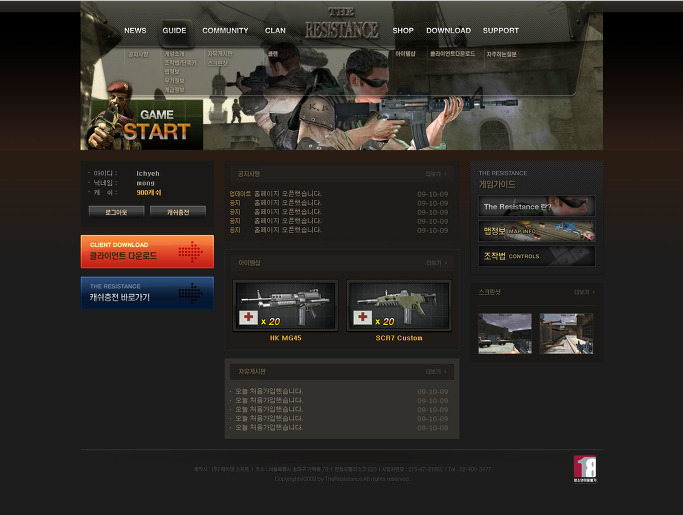Click the HK MG45 item name
Viewport: 683px width, 515px height.
pos(285,338)
